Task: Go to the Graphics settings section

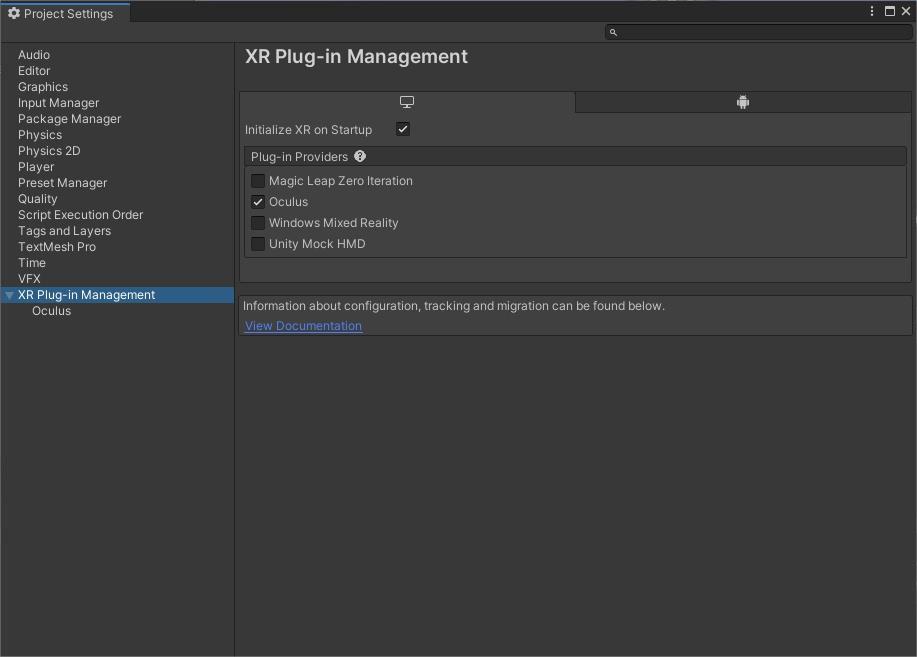Action: click(x=43, y=87)
